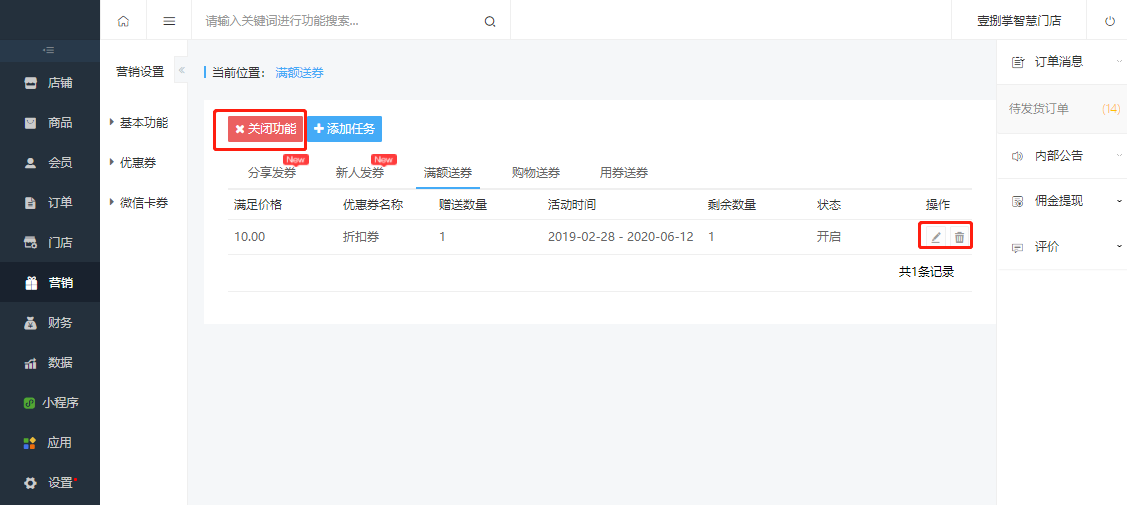Click the home icon in top bar

(123, 21)
